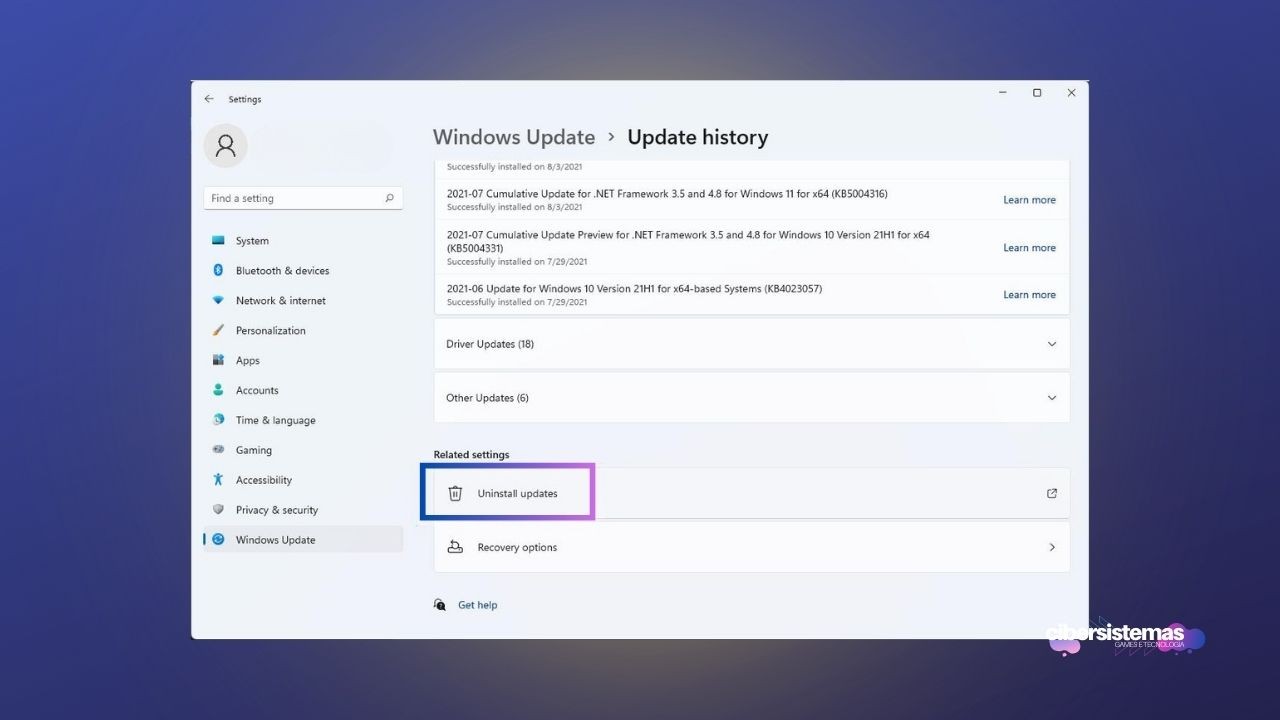Maximize the Settings window
The width and height of the screenshot is (1280, 720).
(1037, 93)
